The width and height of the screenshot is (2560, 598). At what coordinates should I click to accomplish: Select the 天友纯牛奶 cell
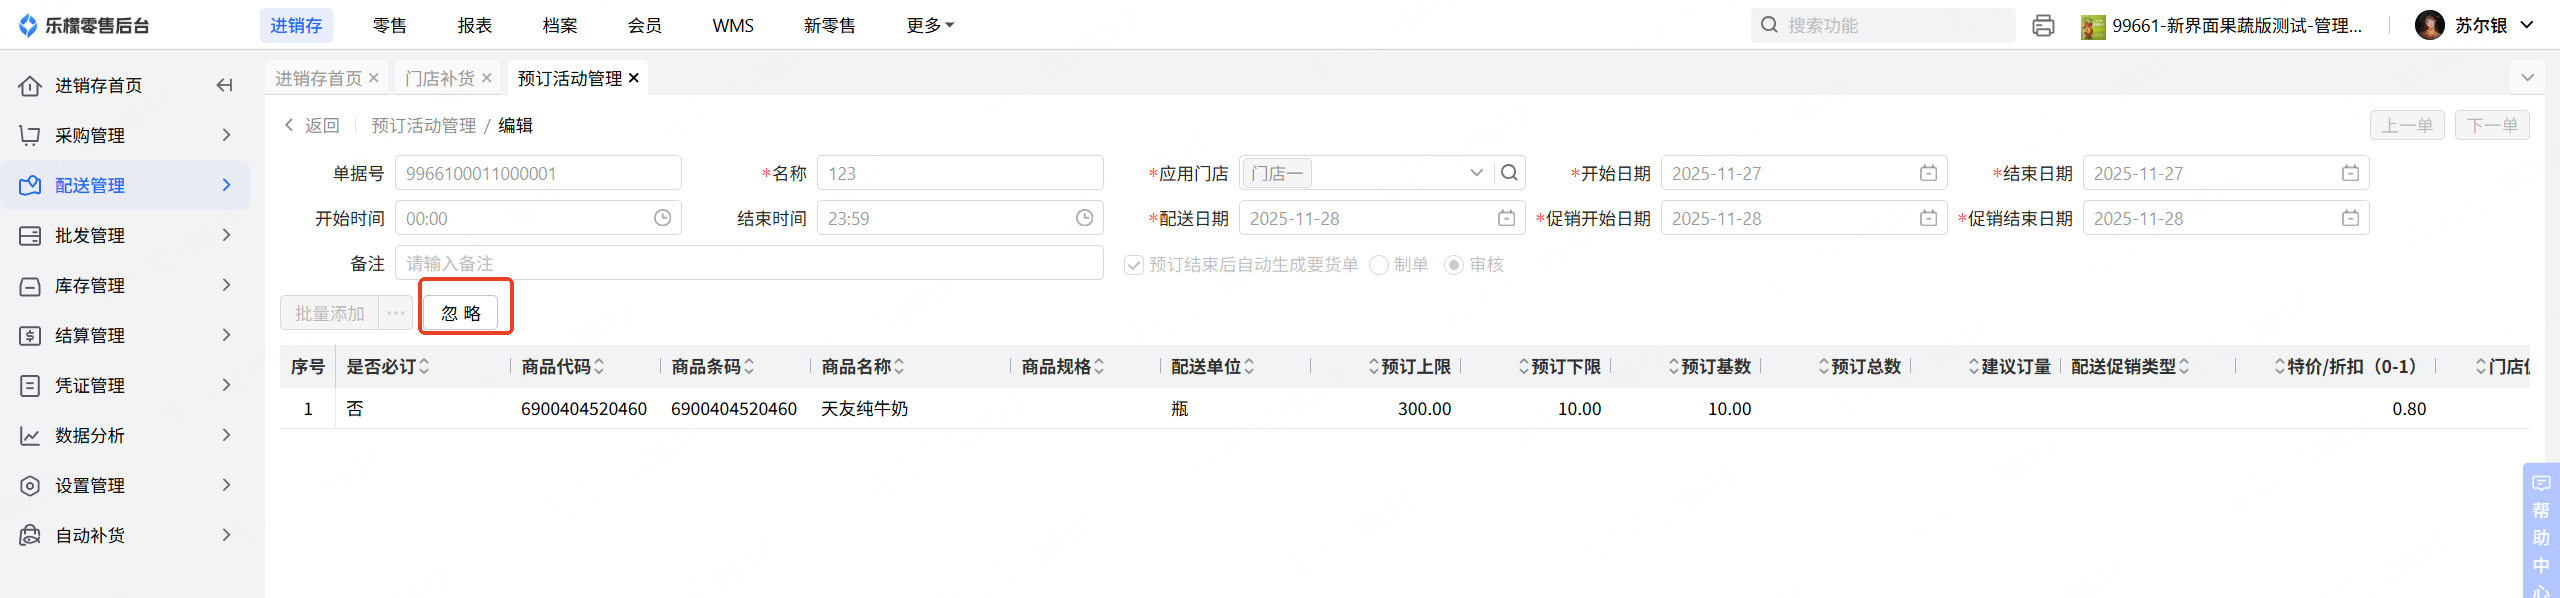pos(864,409)
